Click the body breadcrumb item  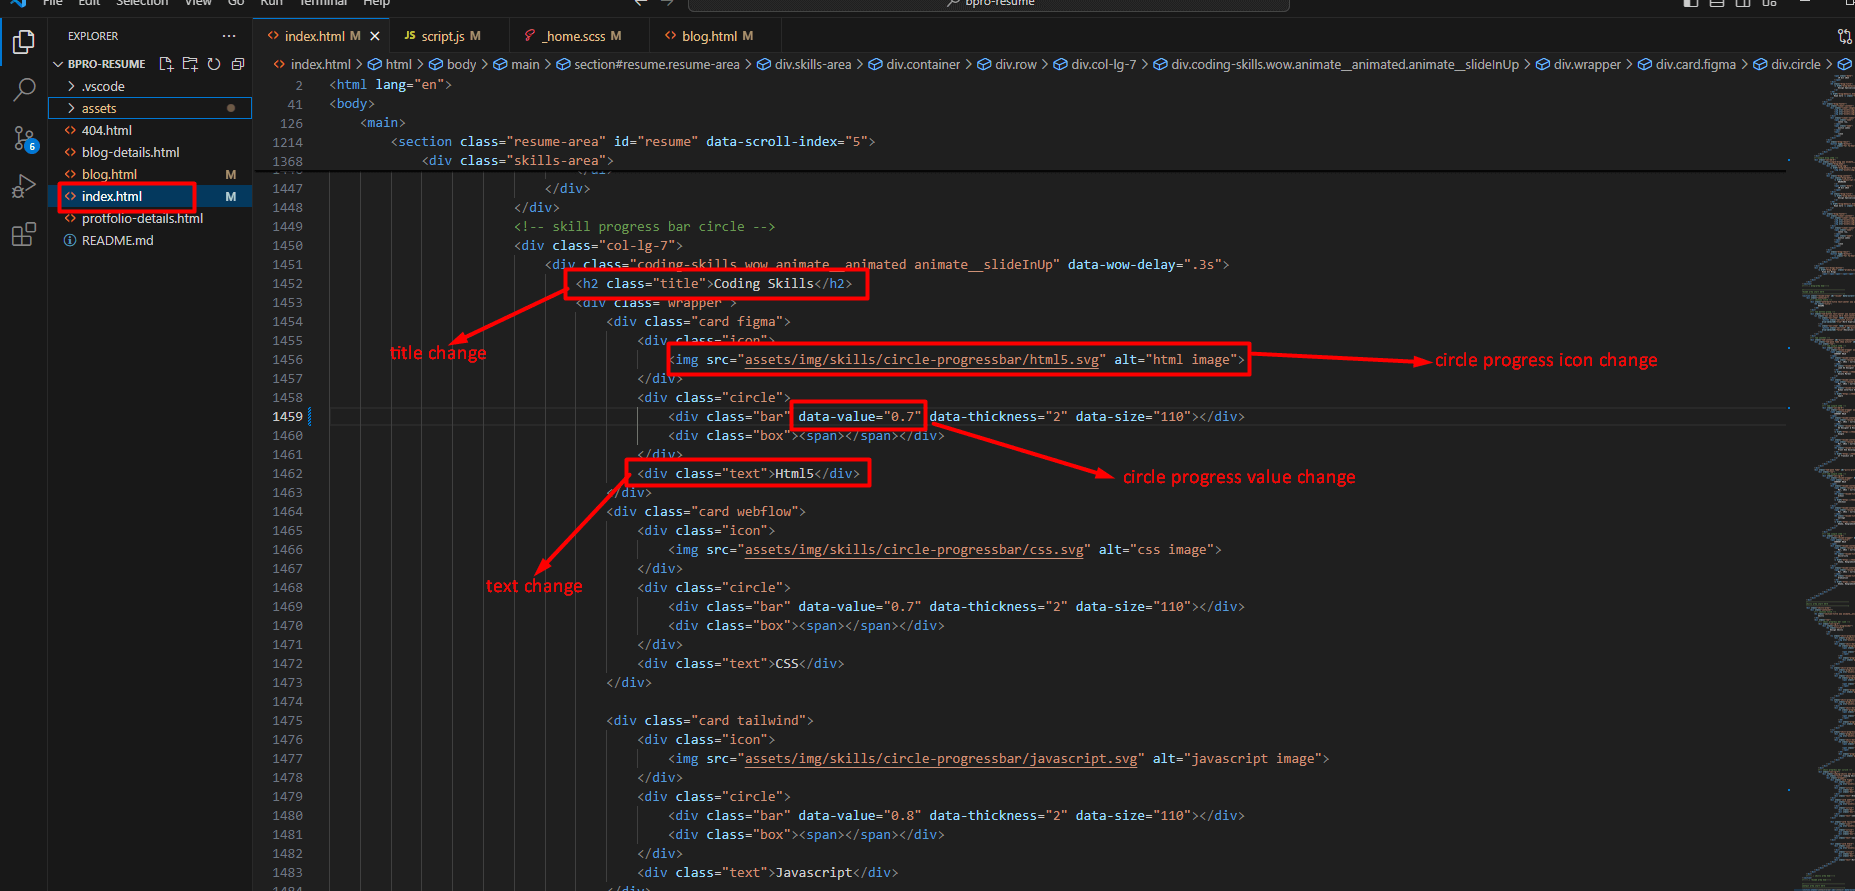[453, 64]
